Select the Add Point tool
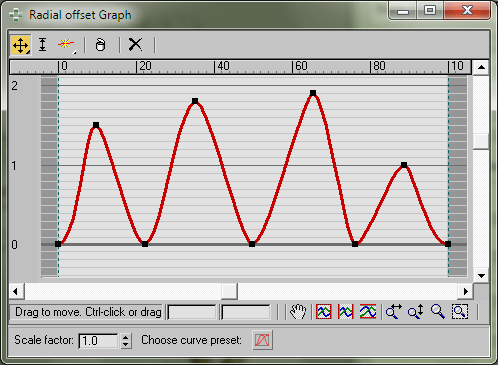The height and width of the screenshot is (365, 498). click(x=66, y=45)
